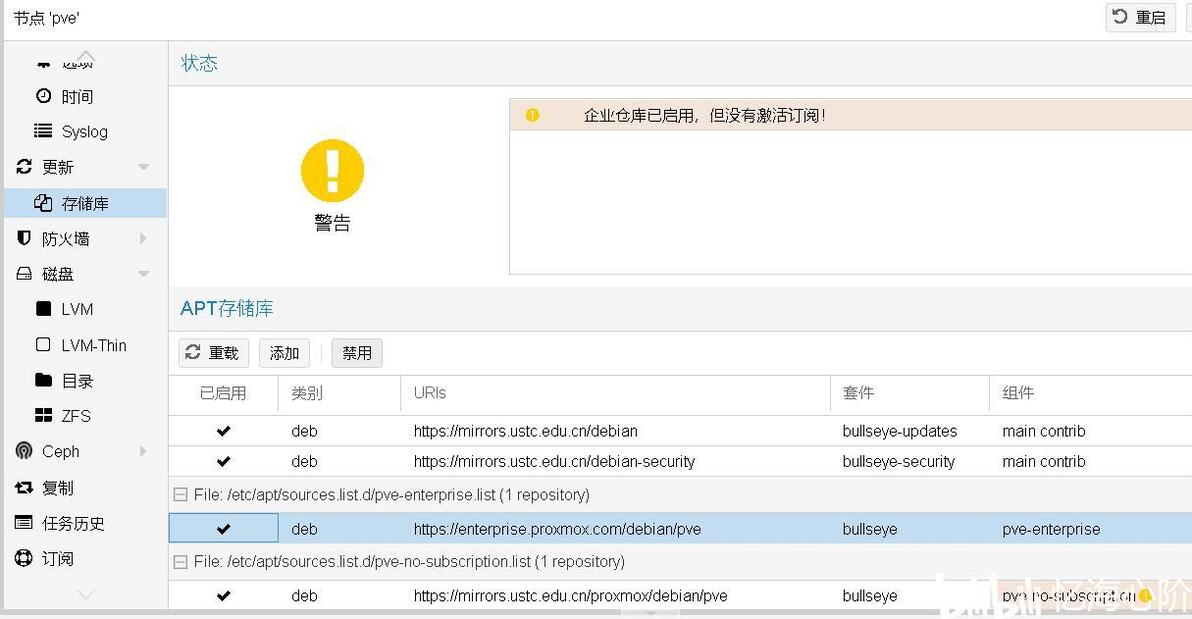Viewport: 1192px width, 619px height.
Task: Select the mirrors.ustc.edu.cn/debian-security URI cell
Action: click(x=615, y=462)
